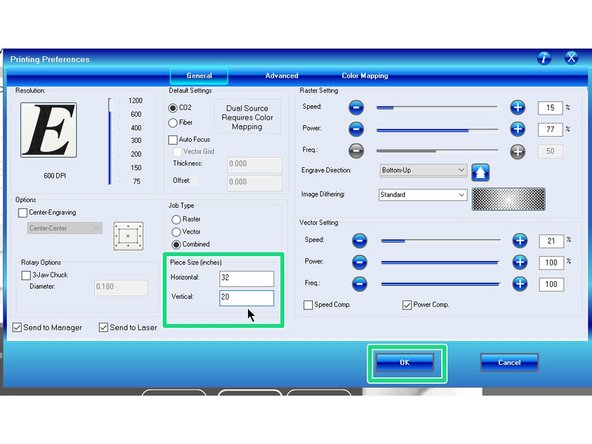Open the Image Dithering dropdown

[x=422, y=195]
